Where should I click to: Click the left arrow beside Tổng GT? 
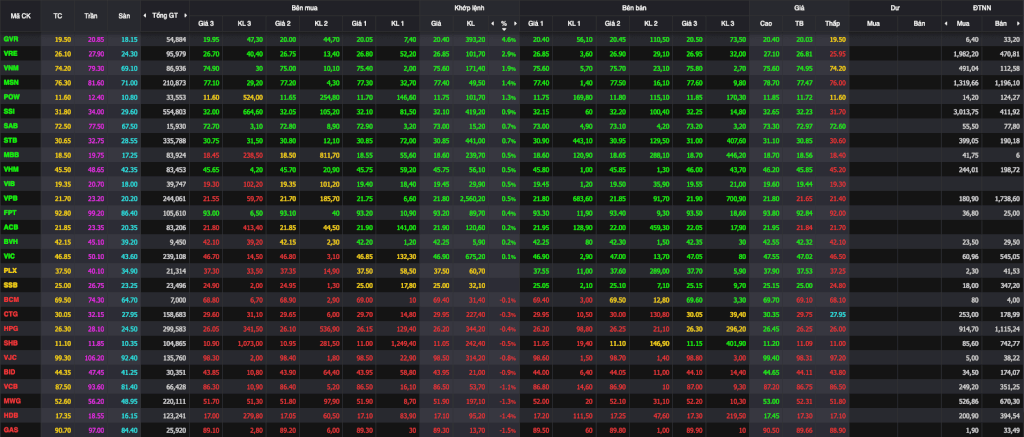(145, 16)
